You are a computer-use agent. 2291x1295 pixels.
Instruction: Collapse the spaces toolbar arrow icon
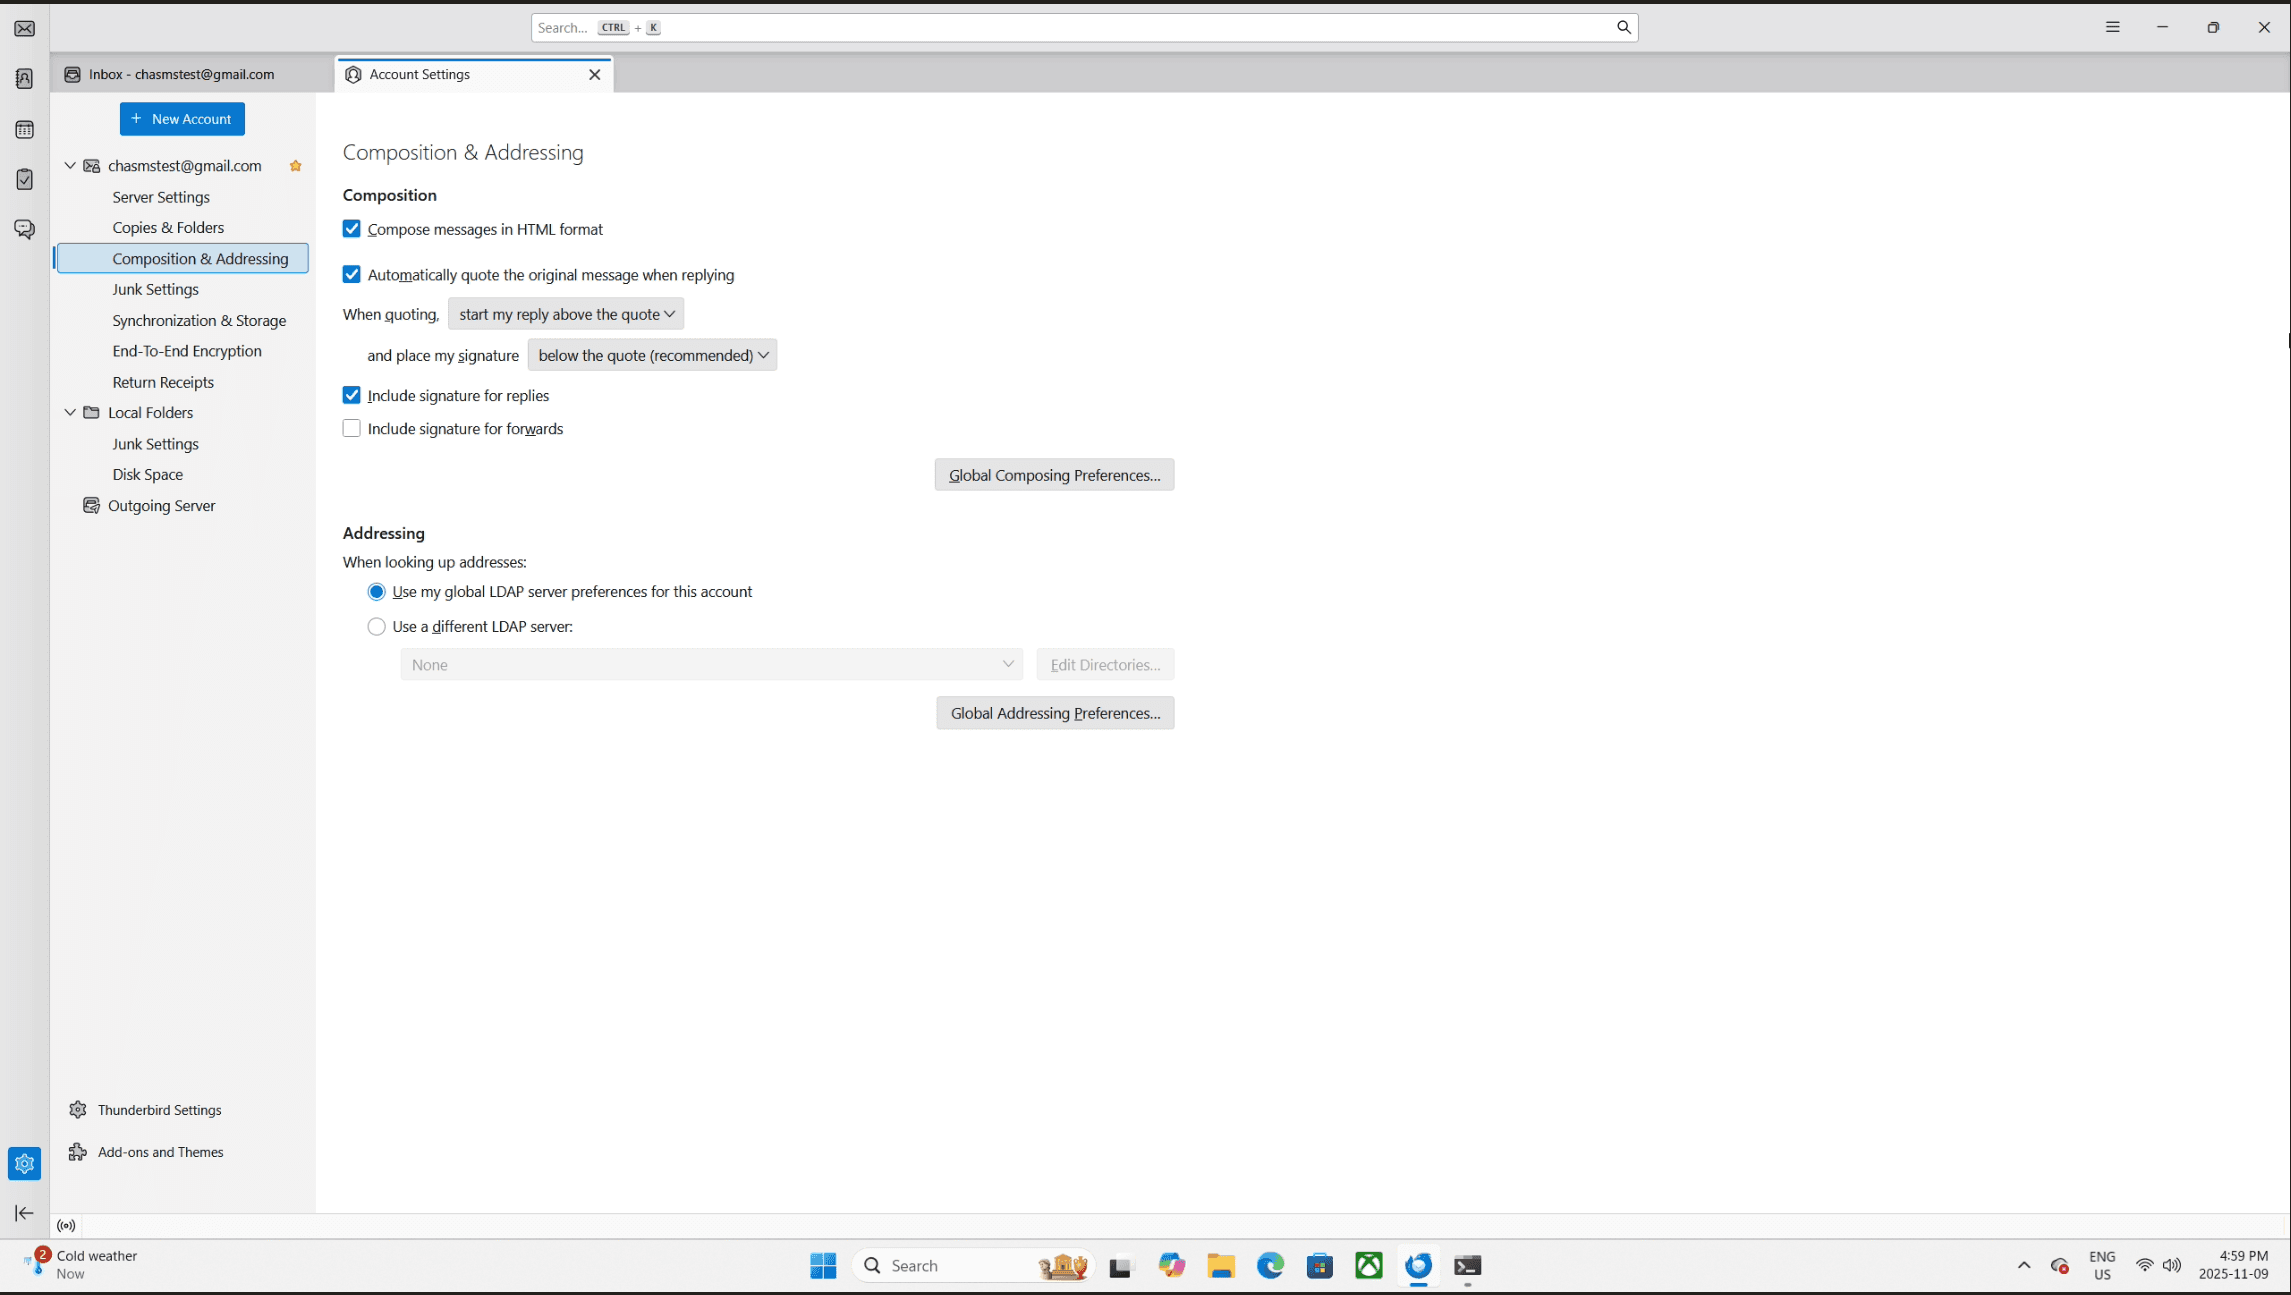(24, 1213)
